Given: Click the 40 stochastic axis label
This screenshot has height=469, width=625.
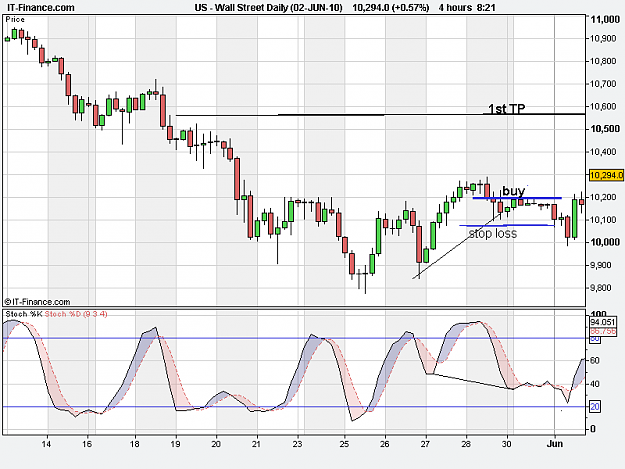Looking at the screenshot, I should click(x=594, y=384).
